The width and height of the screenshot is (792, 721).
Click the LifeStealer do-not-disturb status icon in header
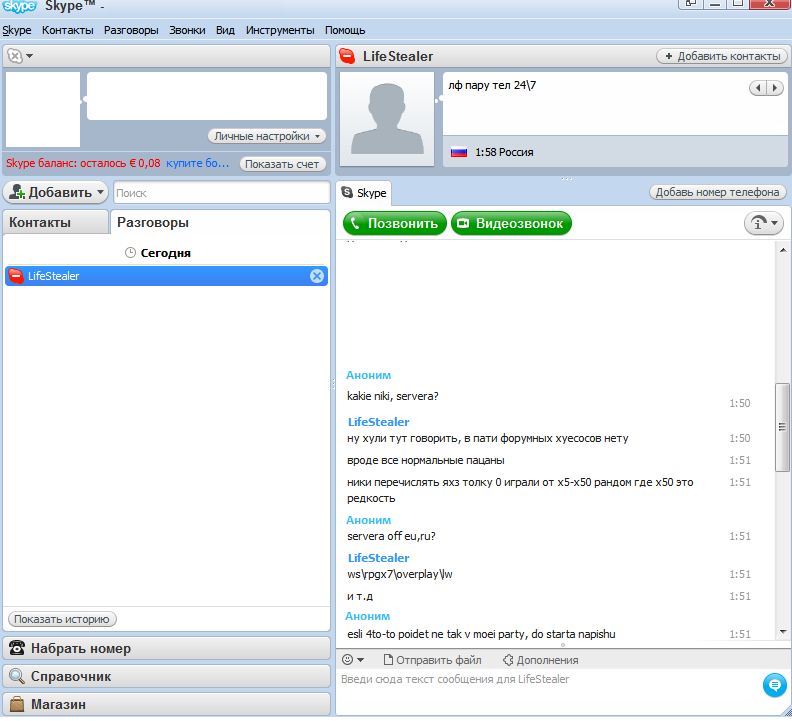tap(347, 56)
